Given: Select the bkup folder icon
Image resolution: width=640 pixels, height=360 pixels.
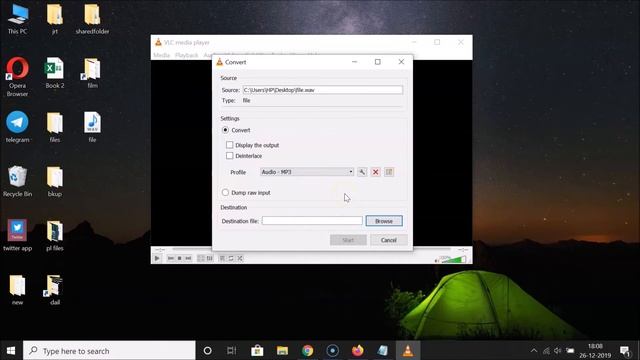Looking at the screenshot, I should click(x=55, y=182).
